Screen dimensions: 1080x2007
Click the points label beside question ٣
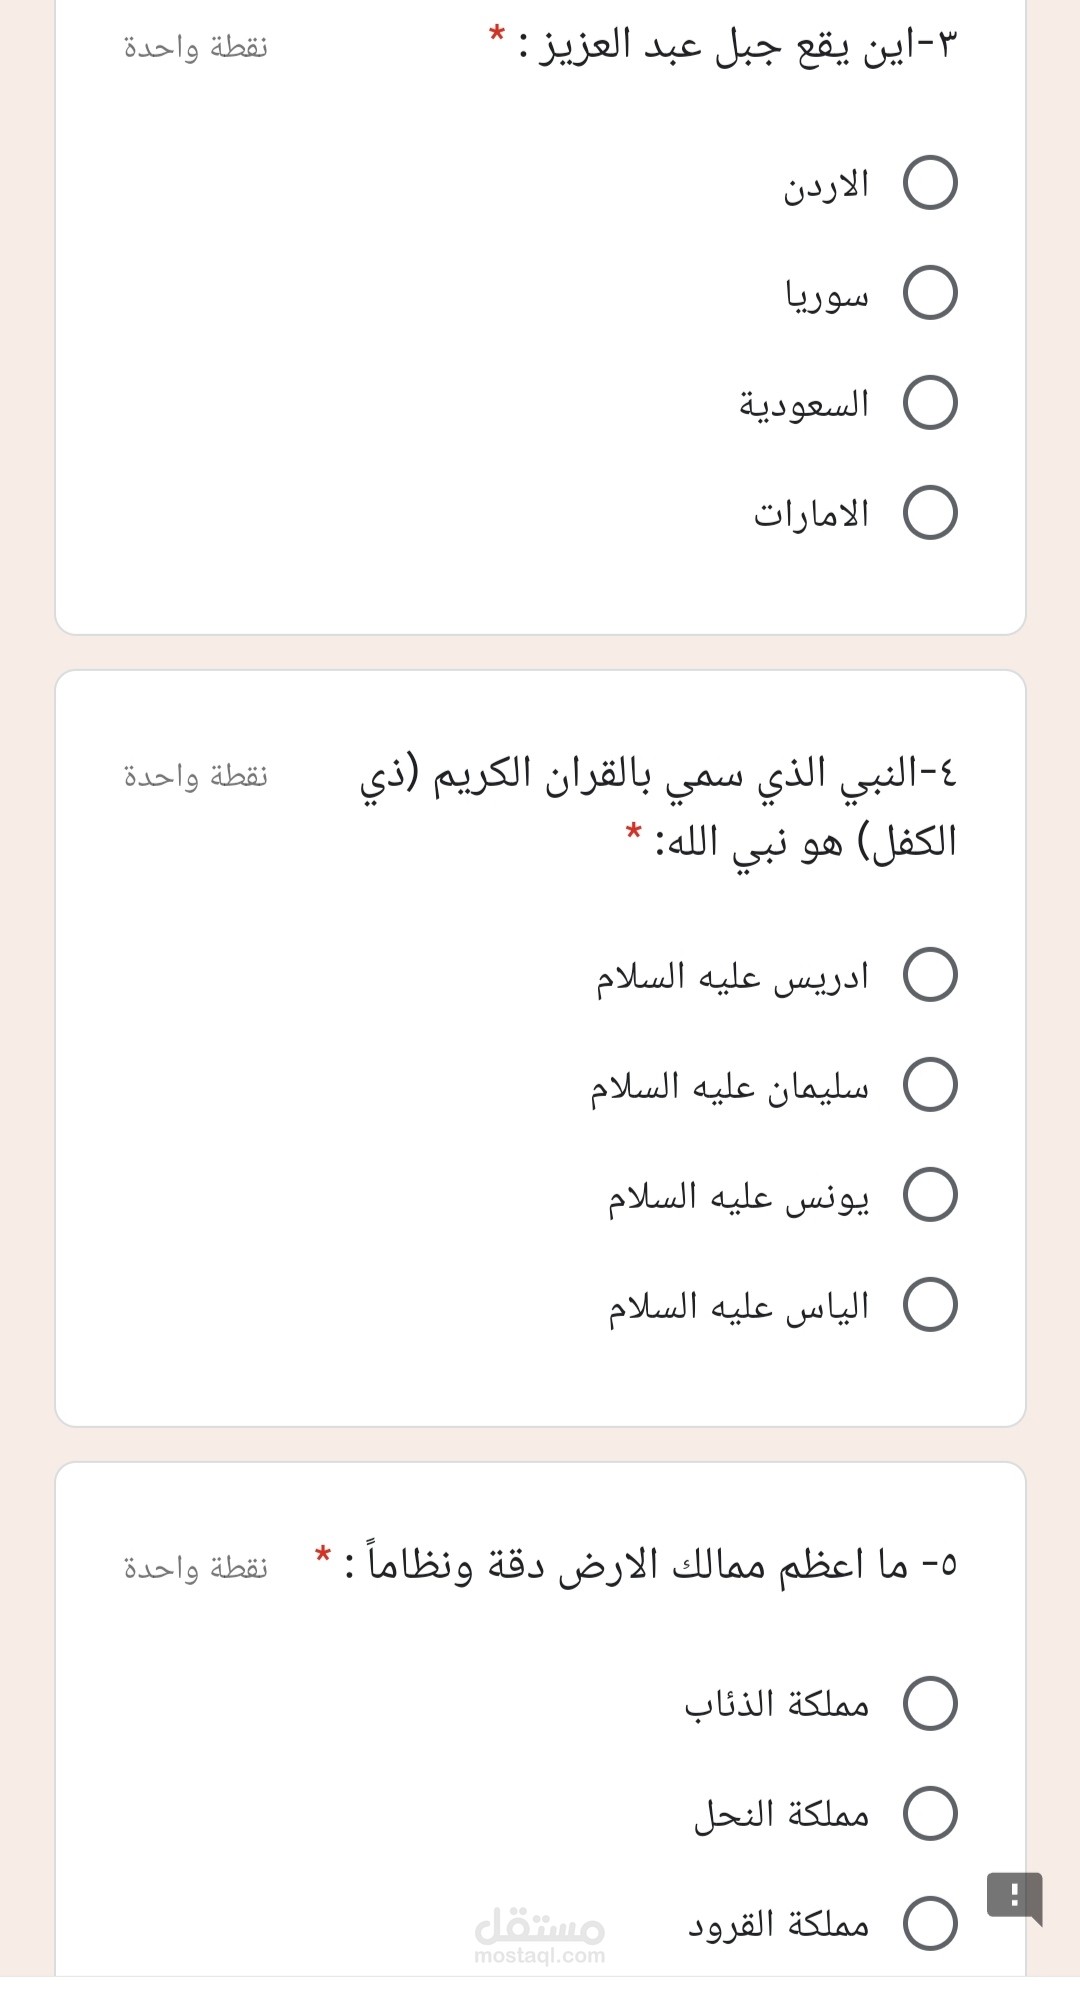click(x=196, y=47)
